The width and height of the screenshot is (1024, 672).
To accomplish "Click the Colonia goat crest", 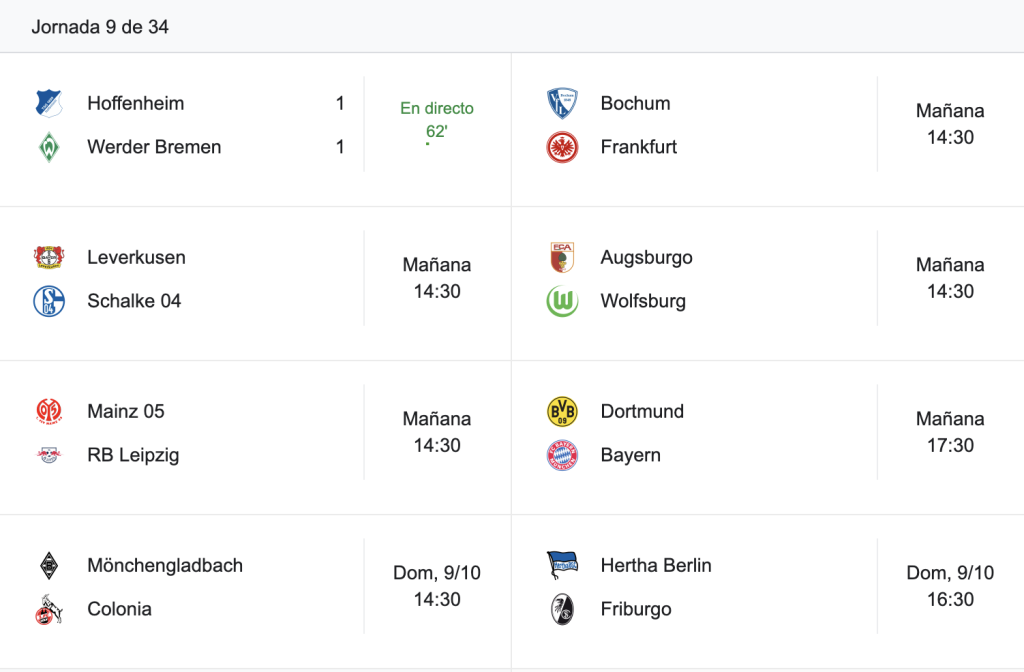I will coord(49,609).
